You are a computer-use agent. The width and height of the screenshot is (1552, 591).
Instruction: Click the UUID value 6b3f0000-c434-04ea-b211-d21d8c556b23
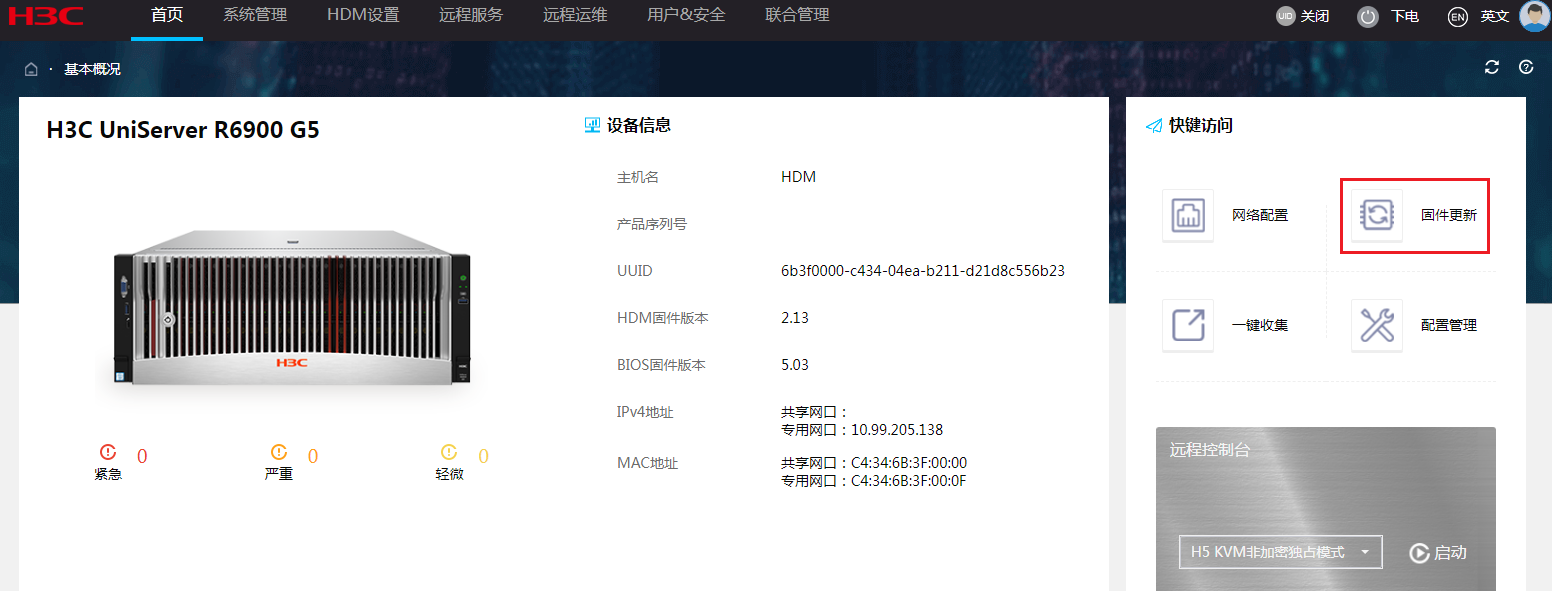(x=923, y=271)
